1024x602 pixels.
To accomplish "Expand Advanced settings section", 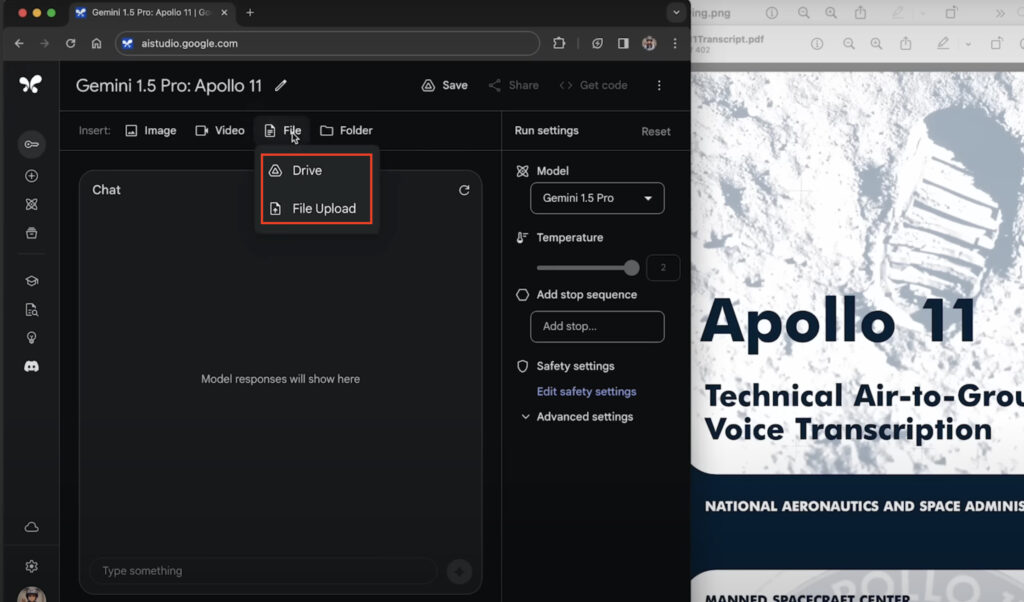I will click(x=577, y=417).
